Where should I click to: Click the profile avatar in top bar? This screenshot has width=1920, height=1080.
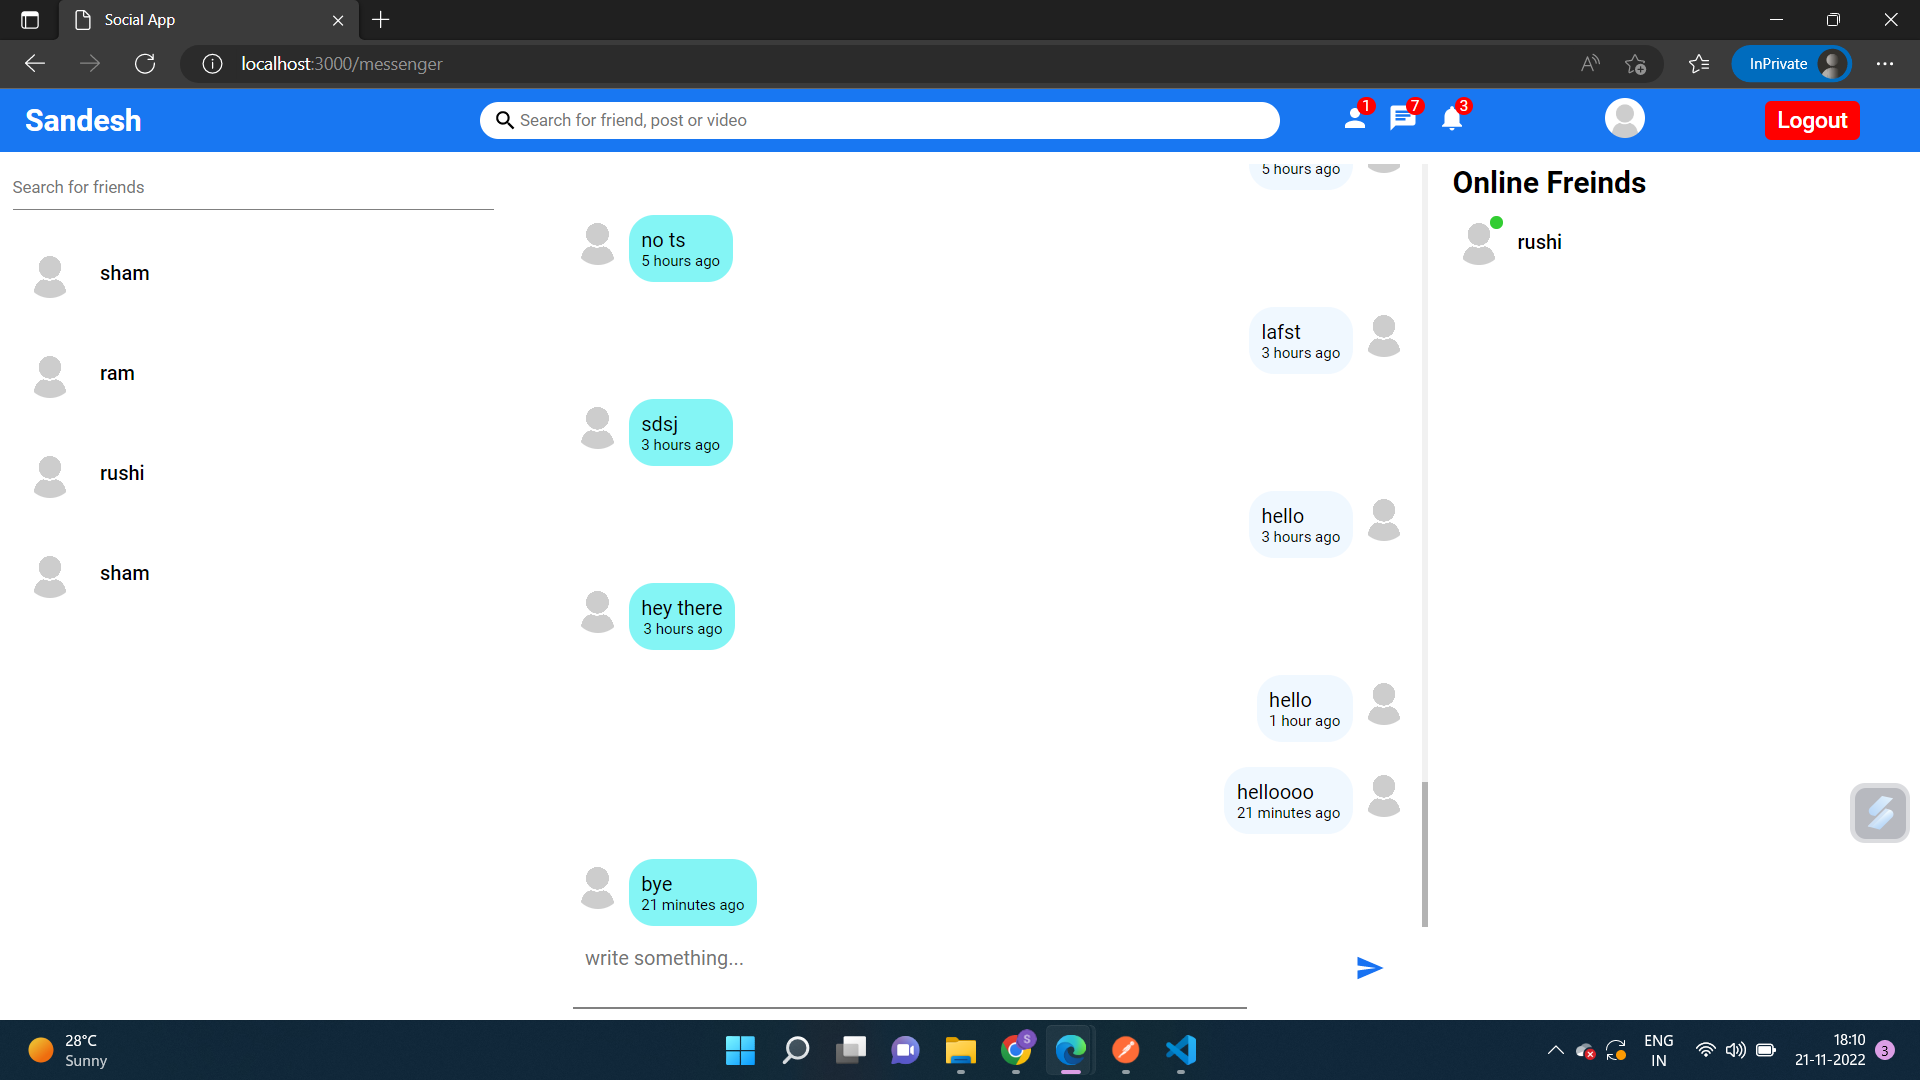tap(1624, 119)
